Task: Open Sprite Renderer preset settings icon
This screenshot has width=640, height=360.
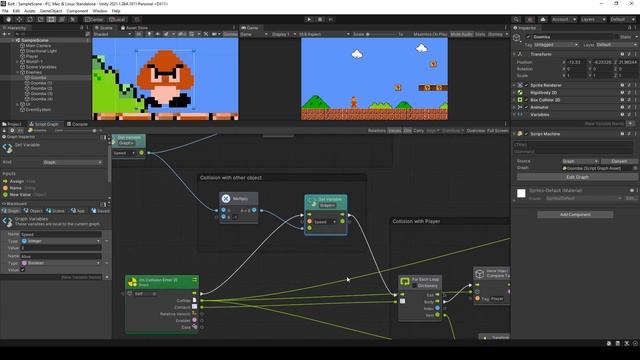Action: (629, 85)
